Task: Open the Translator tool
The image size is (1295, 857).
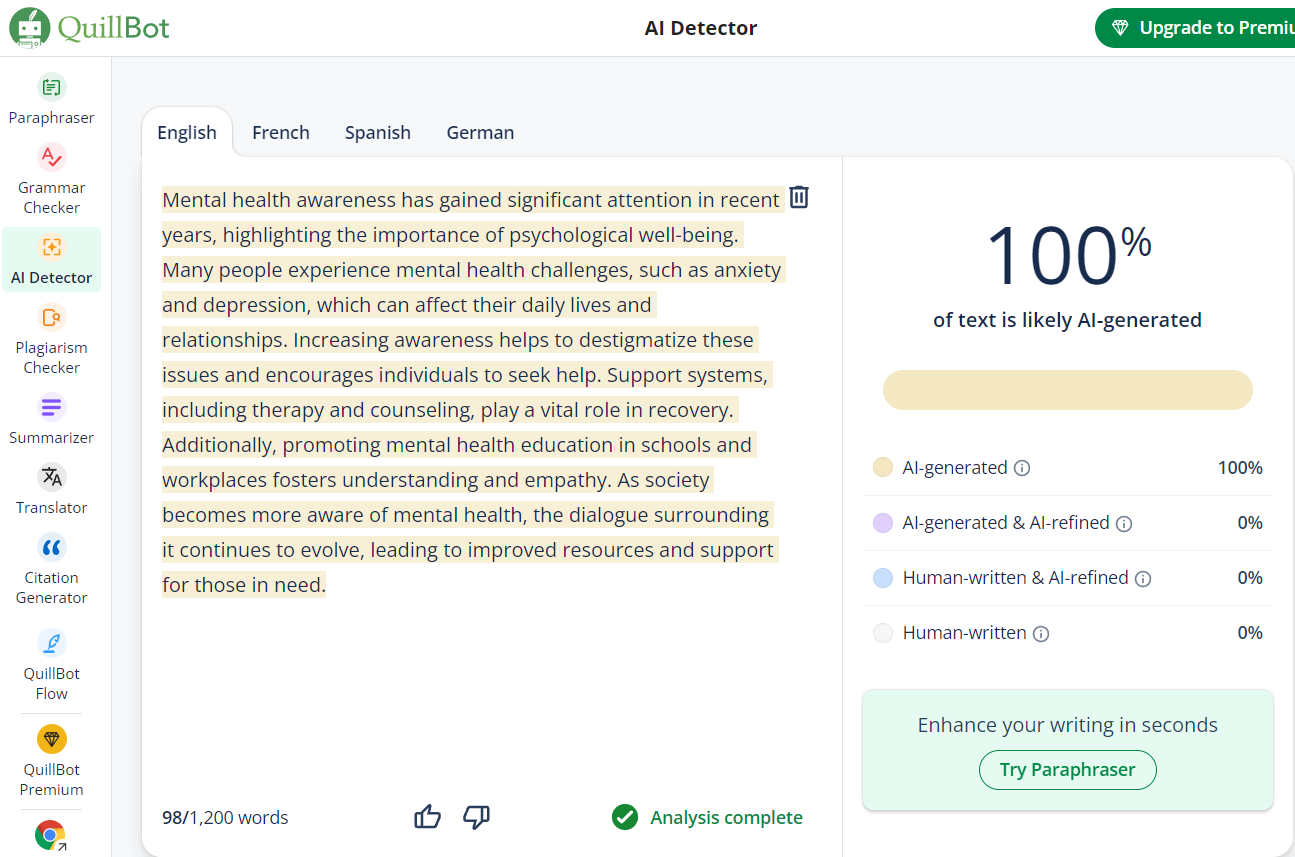Action: pos(52,490)
